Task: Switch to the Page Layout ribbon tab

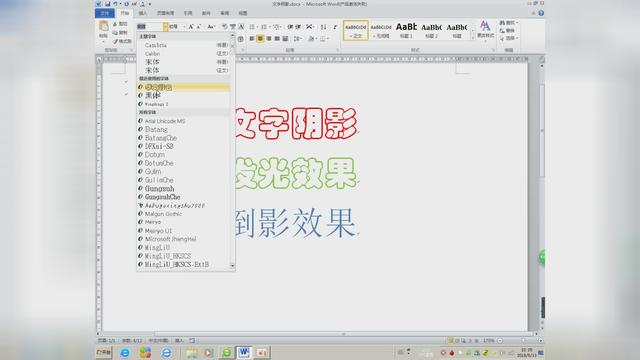Action: (x=165, y=13)
